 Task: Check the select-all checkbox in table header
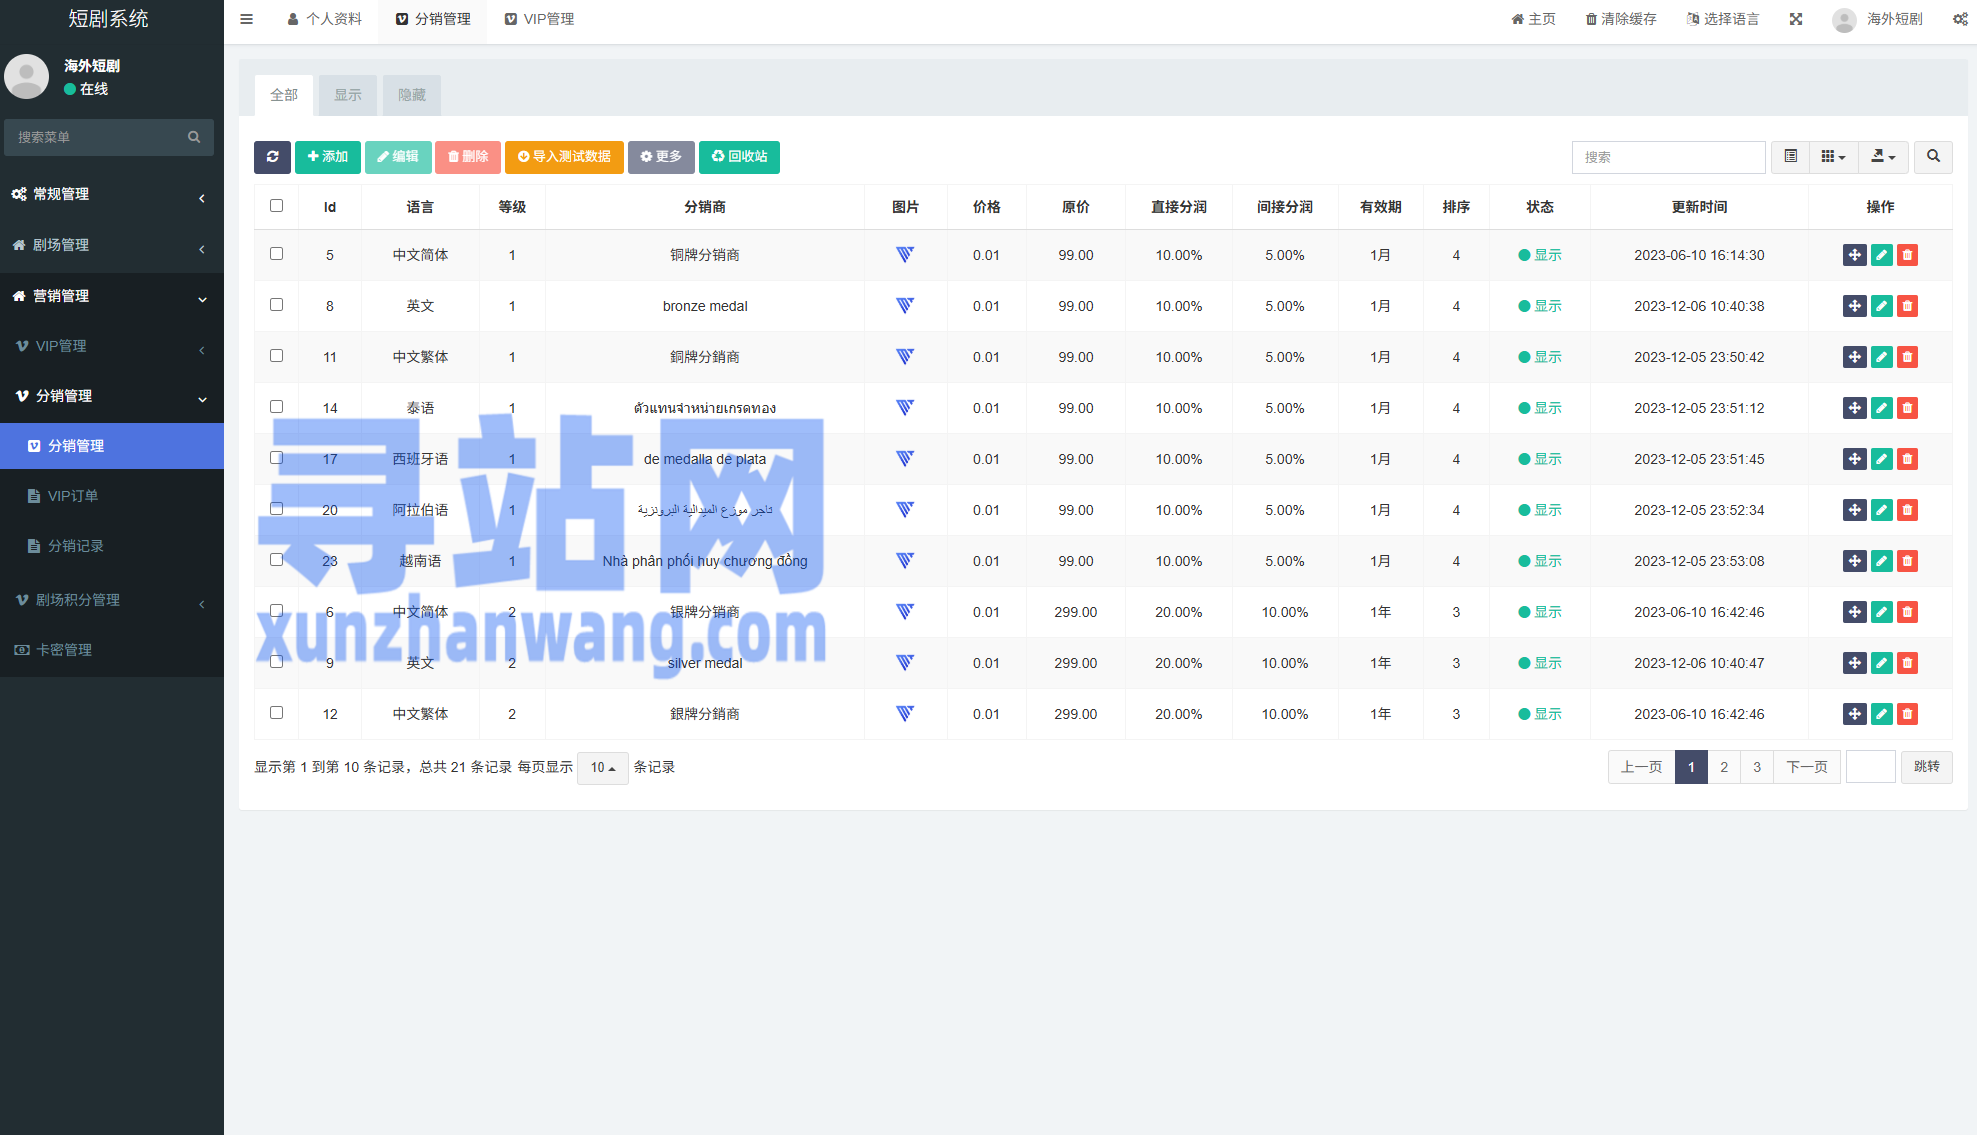277,206
